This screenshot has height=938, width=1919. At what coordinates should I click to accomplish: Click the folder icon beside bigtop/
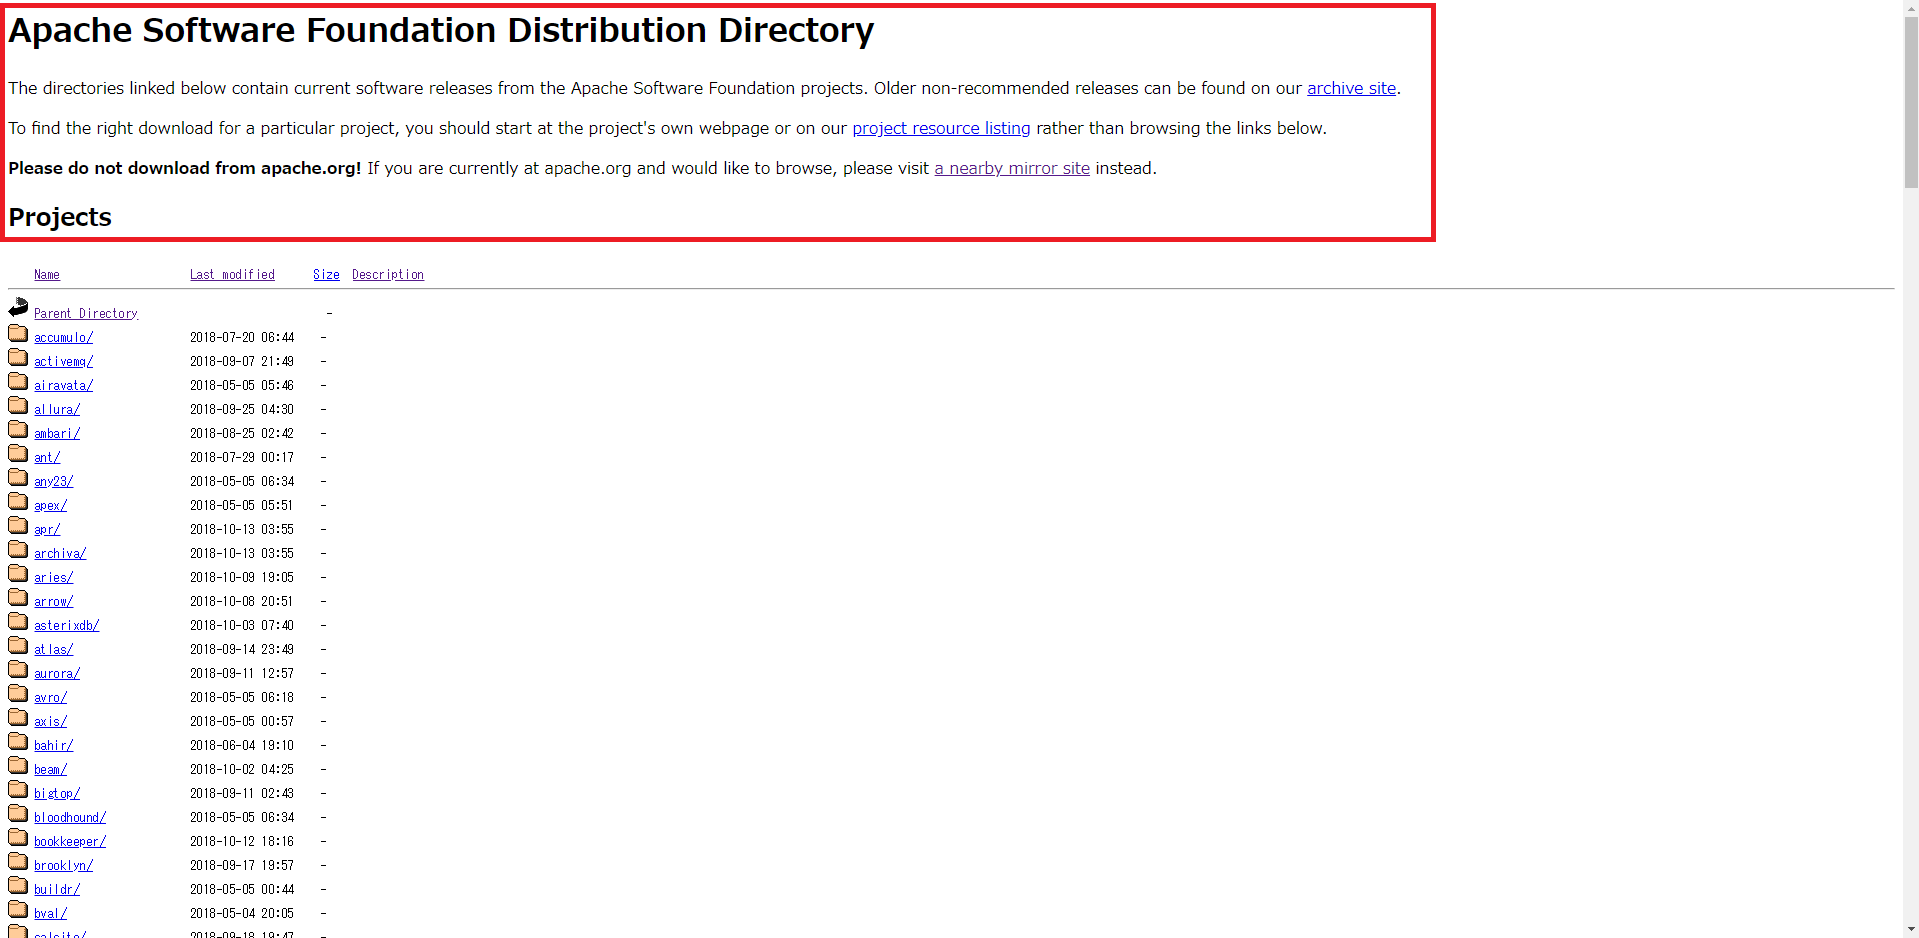click(18, 789)
